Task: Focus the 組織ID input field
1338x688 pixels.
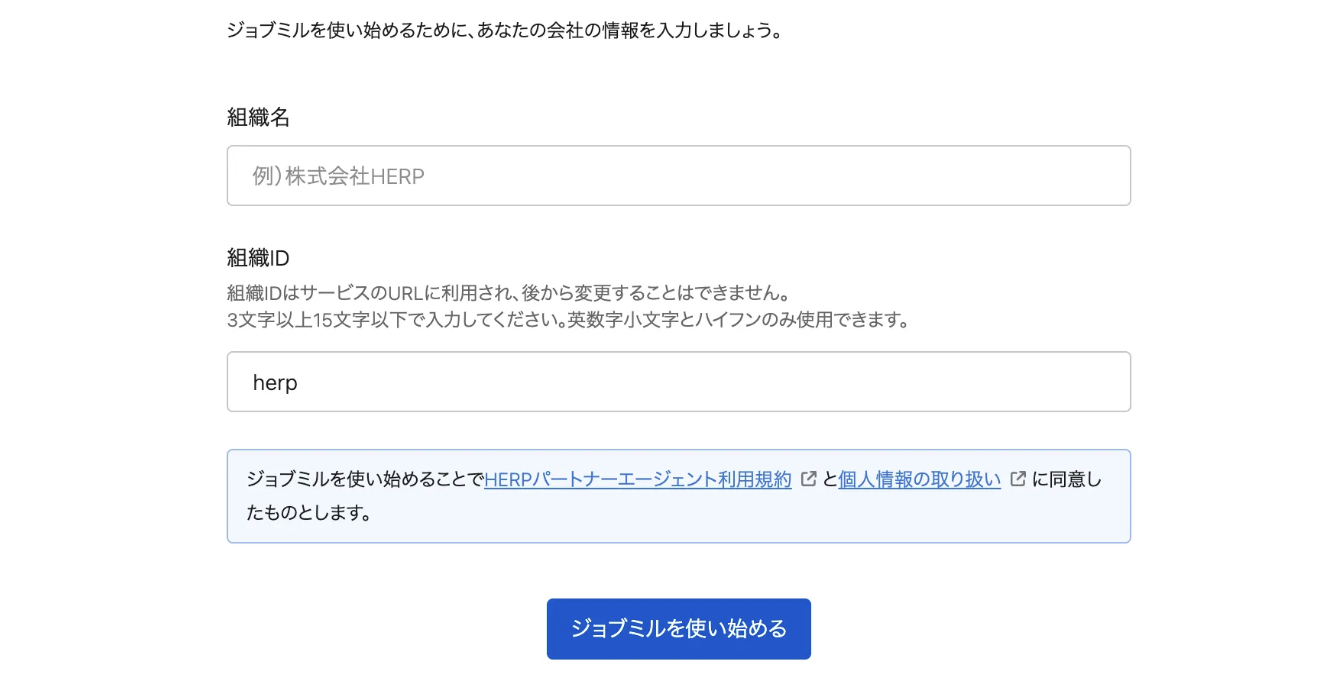Action: click(x=678, y=382)
